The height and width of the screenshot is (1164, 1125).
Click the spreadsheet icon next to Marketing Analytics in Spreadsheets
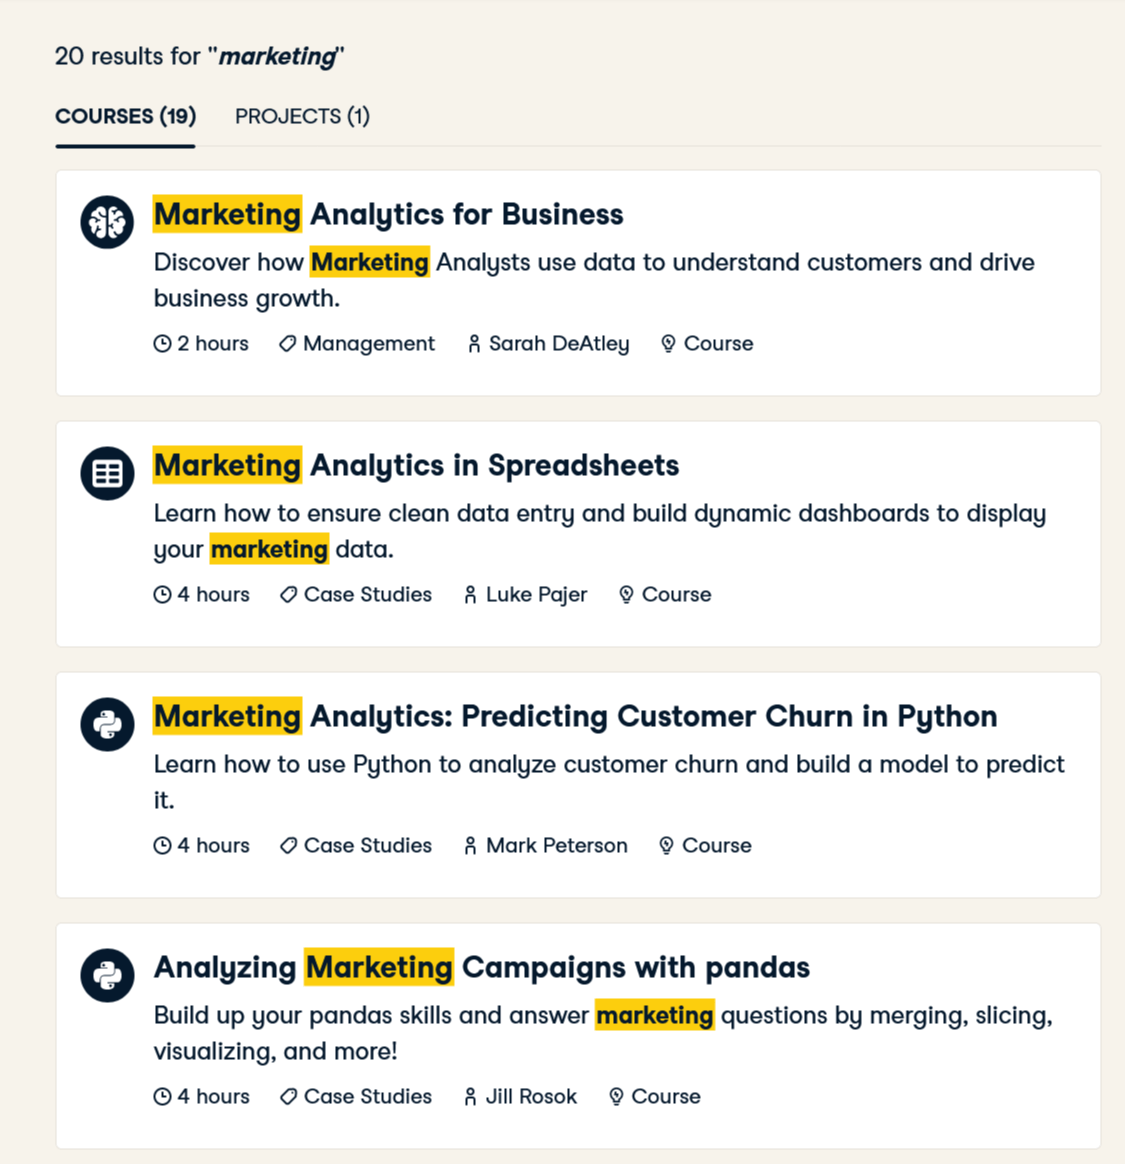tap(106, 473)
